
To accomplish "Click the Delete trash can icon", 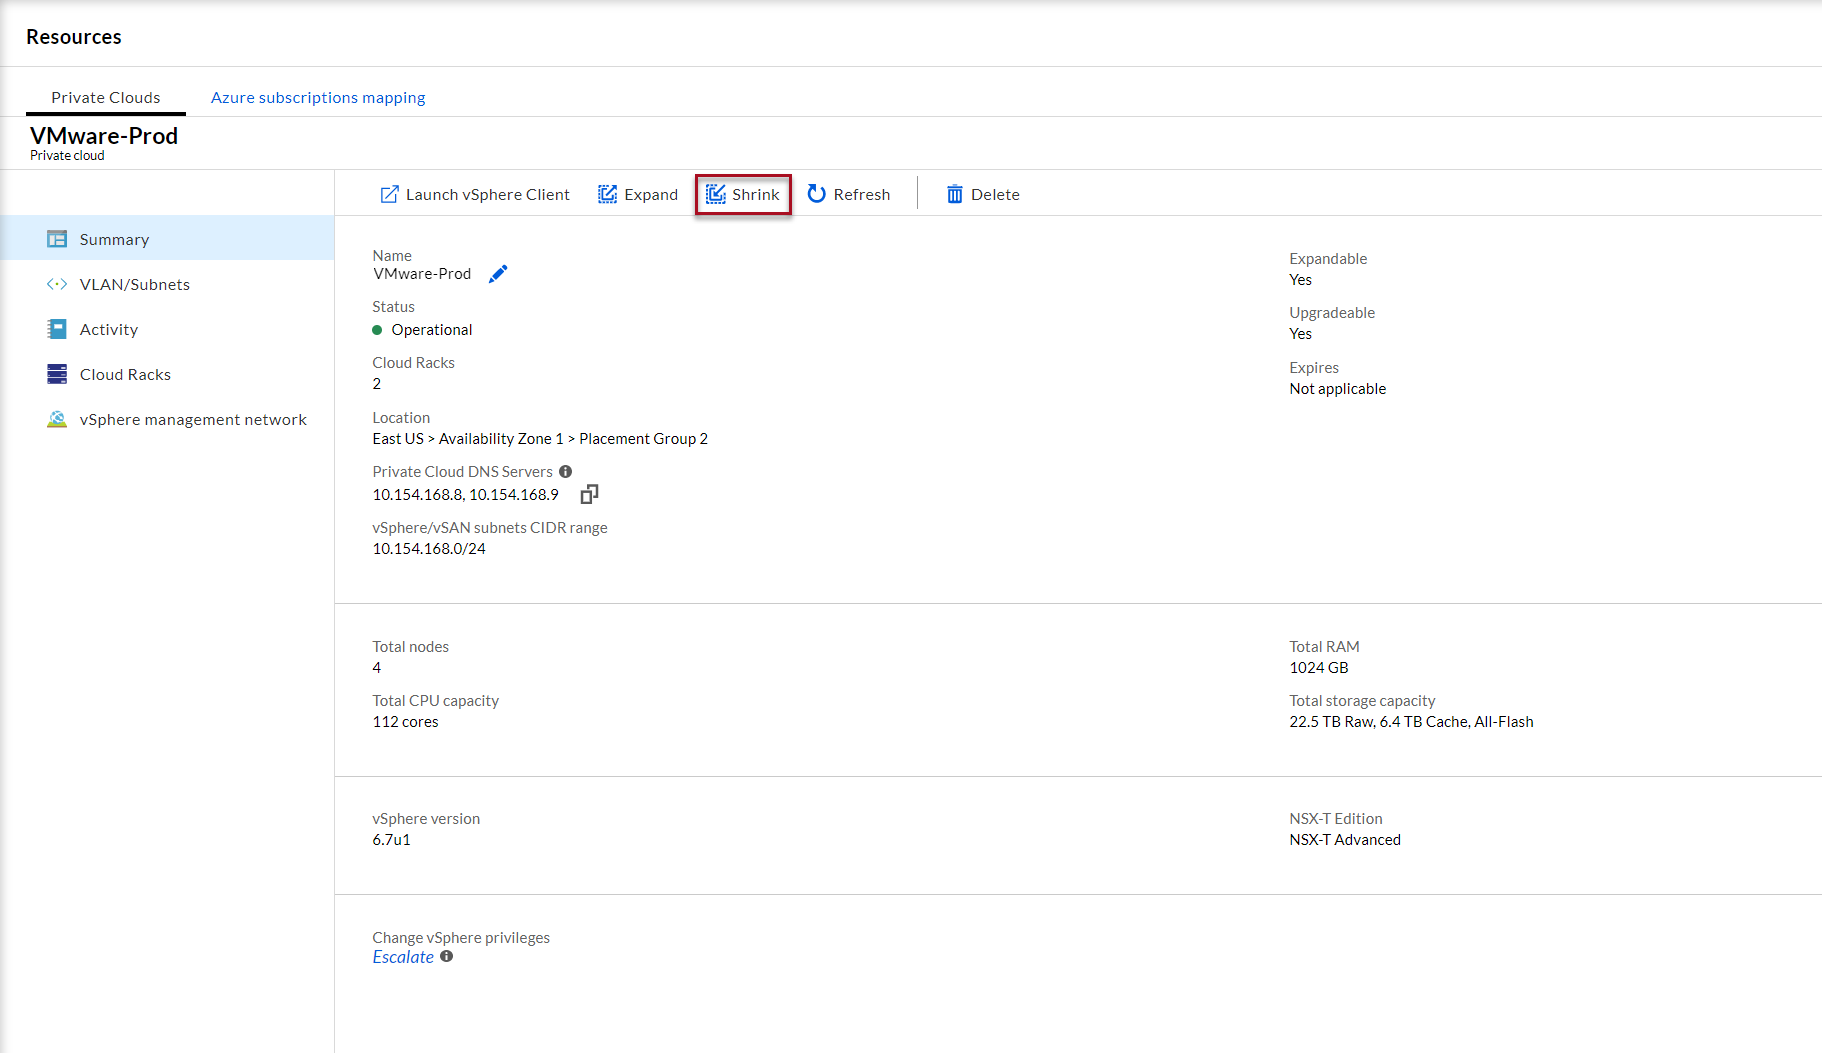I will point(955,194).
